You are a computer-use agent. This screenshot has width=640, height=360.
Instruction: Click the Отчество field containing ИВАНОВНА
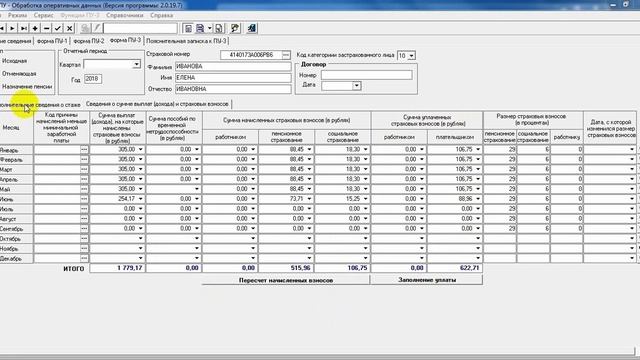pyautogui.click(x=233, y=89)
